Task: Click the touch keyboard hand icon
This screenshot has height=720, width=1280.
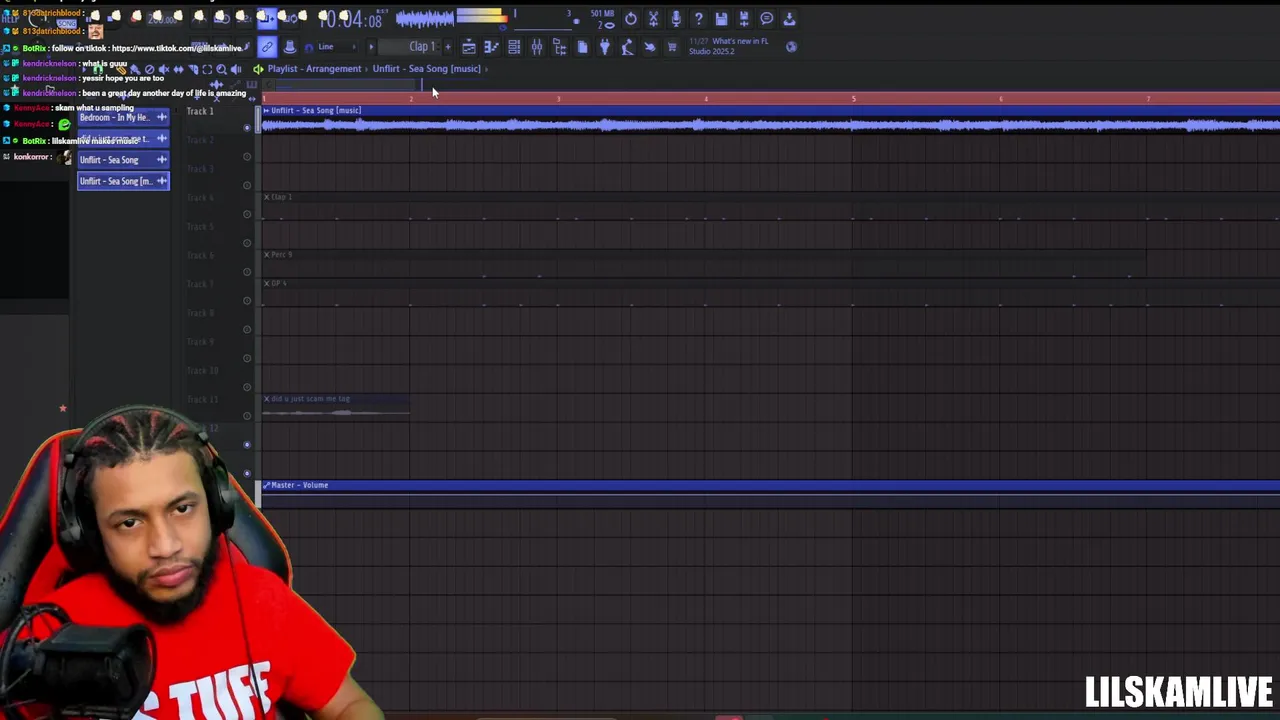Action: click(x=650, y=47)
